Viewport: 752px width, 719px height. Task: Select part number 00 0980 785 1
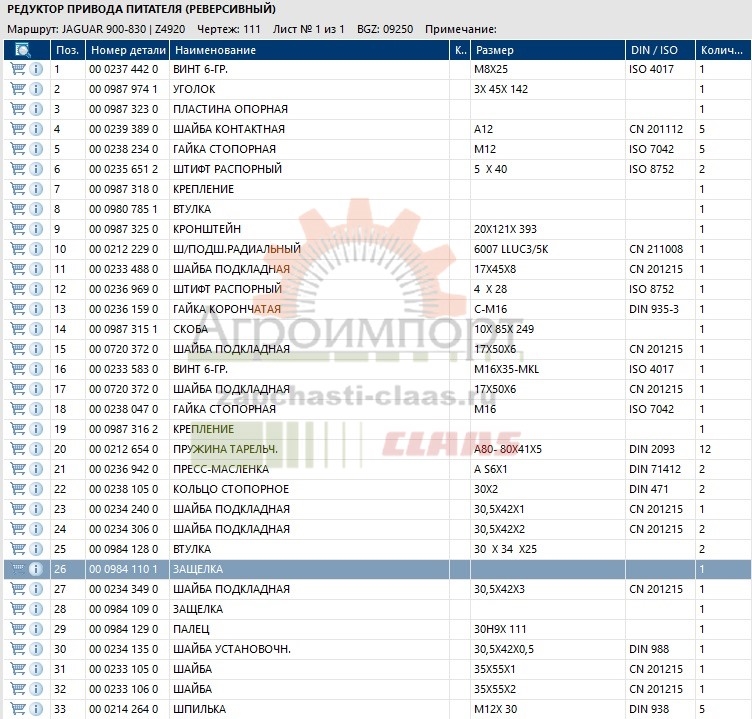[x=123, y=209]
